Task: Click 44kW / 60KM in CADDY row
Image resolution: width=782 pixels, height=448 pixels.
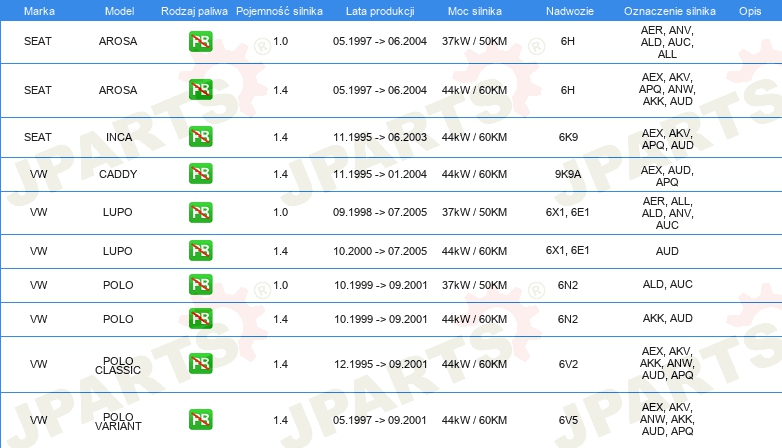Action: [474, 174]
